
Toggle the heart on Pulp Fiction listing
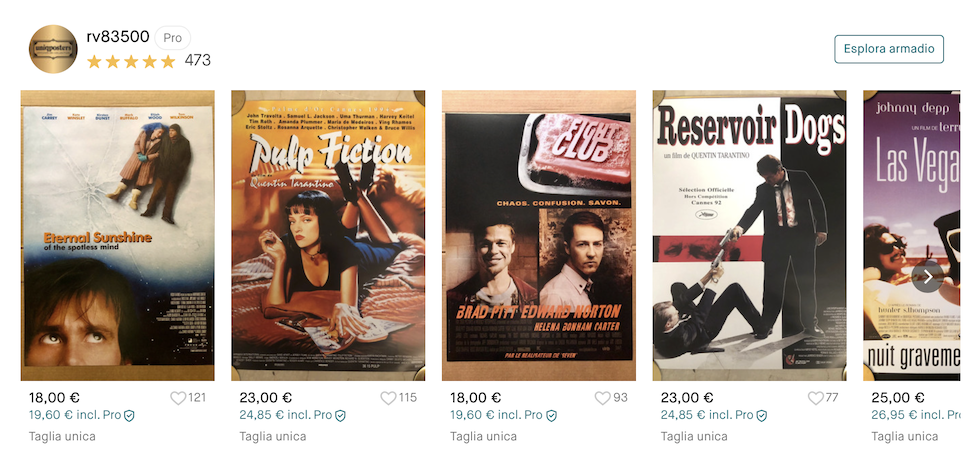point(388,398)
